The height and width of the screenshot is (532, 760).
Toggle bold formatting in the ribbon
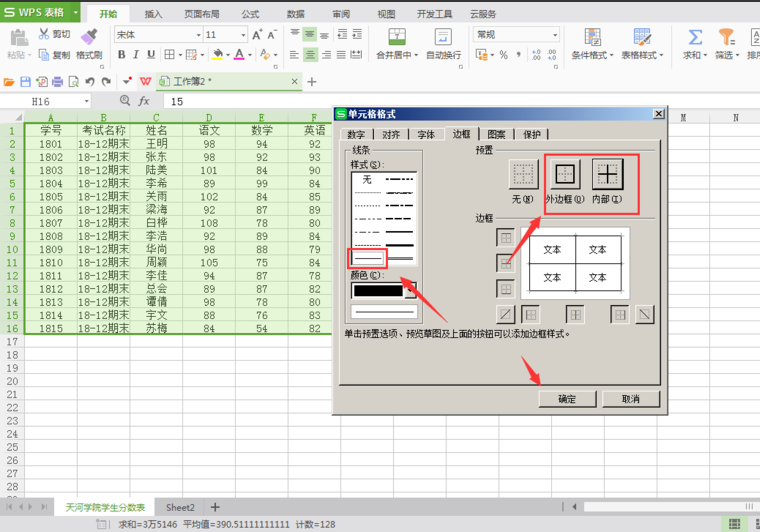123,55
